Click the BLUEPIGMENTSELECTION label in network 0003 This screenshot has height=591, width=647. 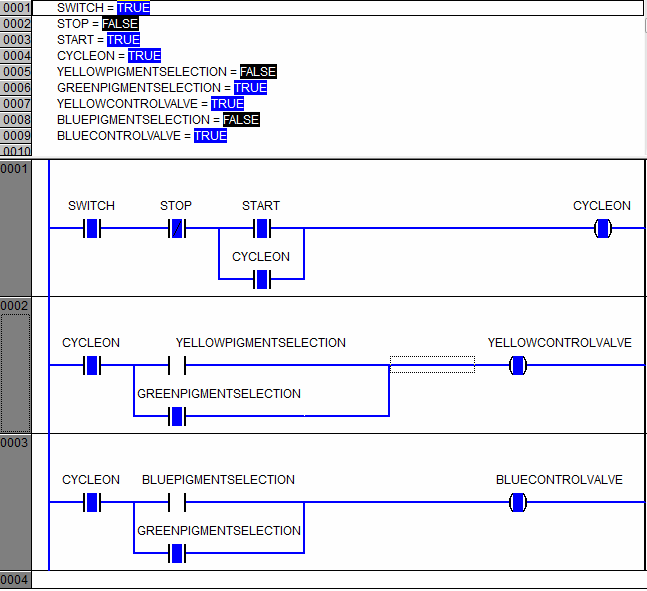tap(218, 480)
